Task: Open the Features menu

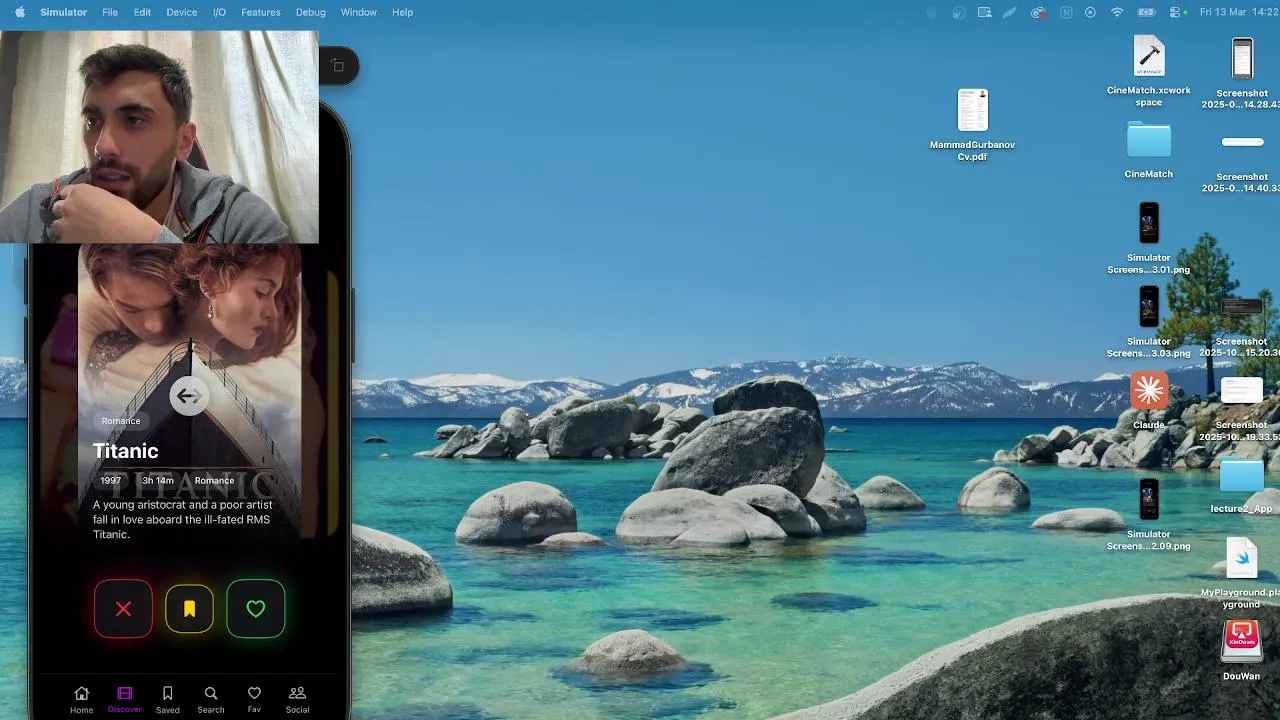Action: [x=260, y=12]
